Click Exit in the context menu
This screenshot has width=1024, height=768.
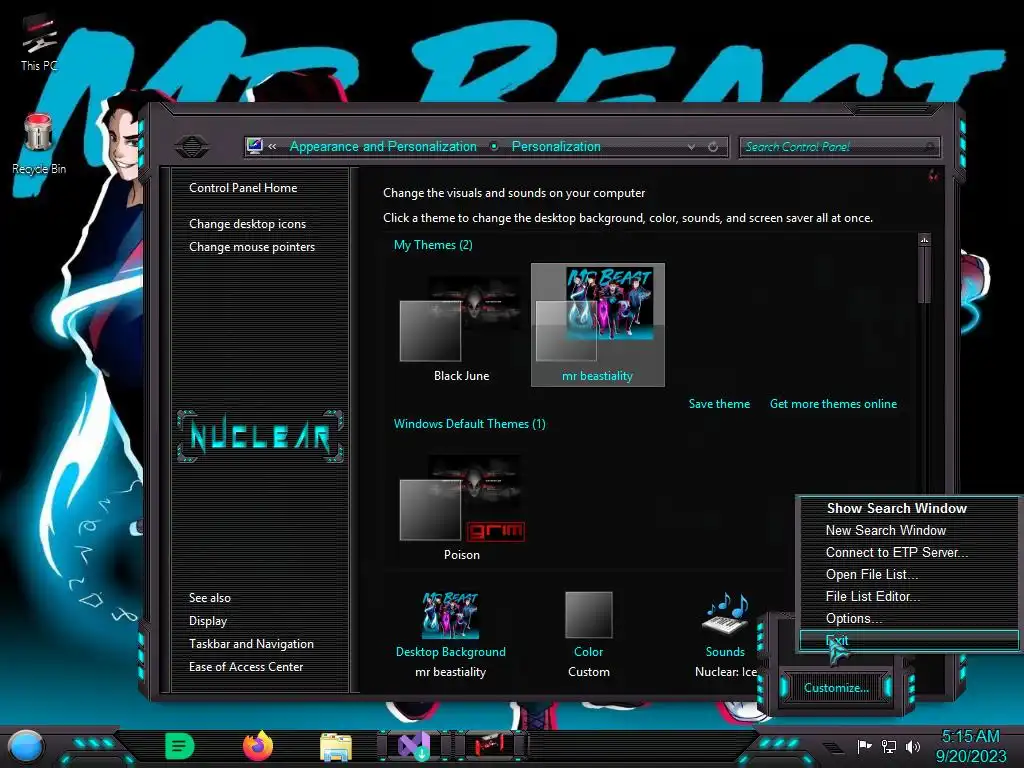coord(909,641)
